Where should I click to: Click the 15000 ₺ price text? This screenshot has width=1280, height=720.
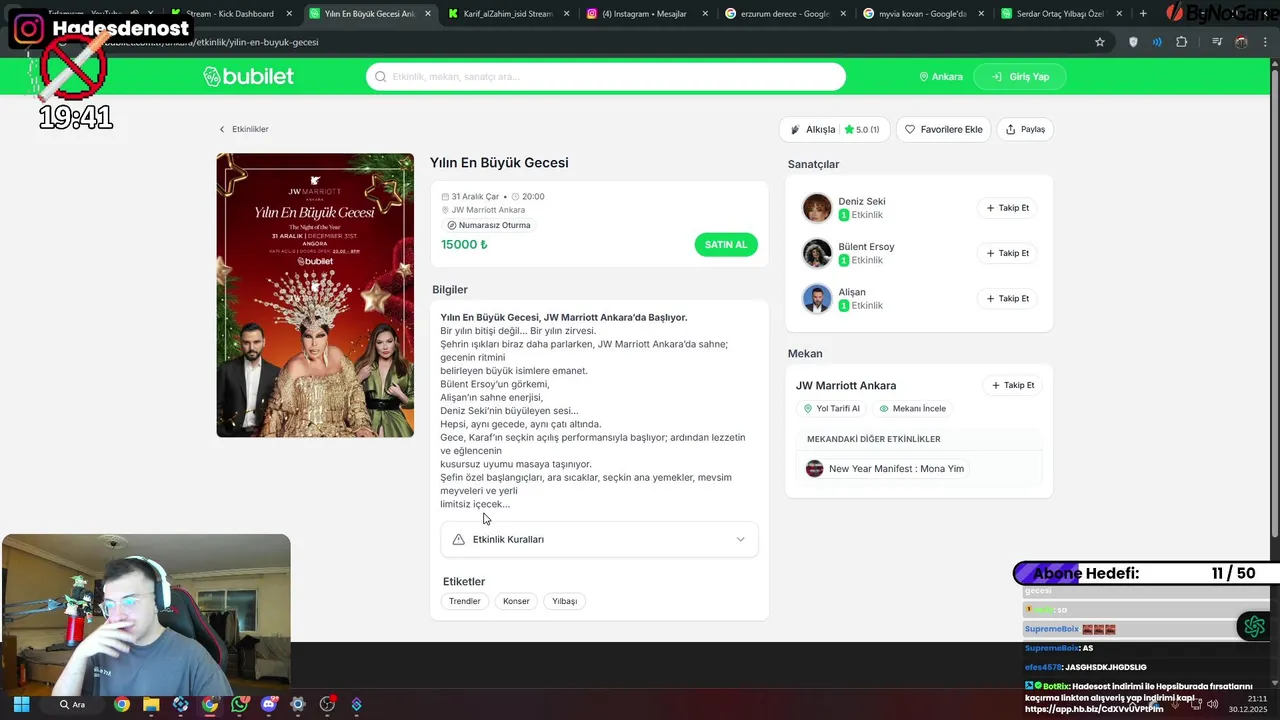[464, 244]
